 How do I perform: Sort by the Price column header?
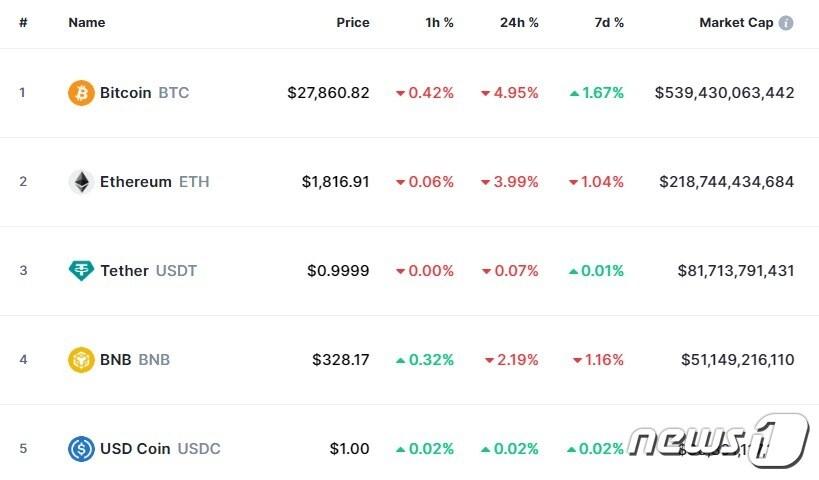coord(352,22)
